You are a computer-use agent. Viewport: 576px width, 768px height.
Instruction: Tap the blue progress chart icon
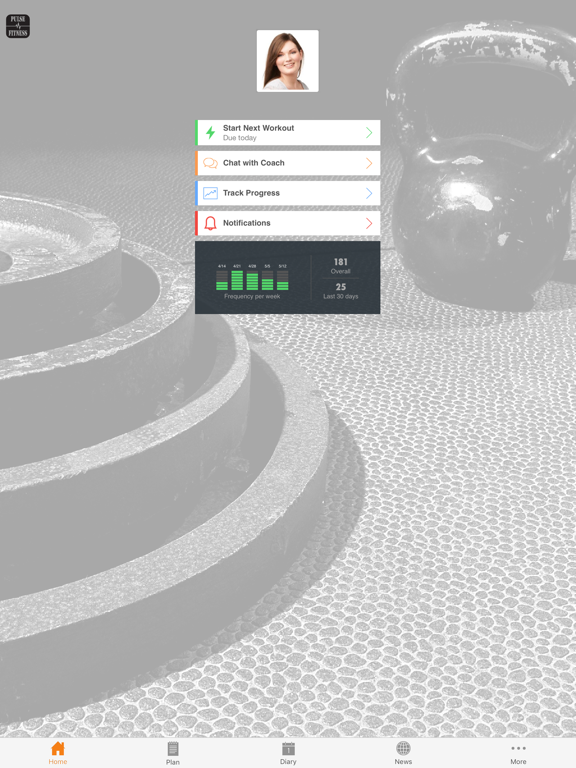pyautogui.click(x=210, y=193)
